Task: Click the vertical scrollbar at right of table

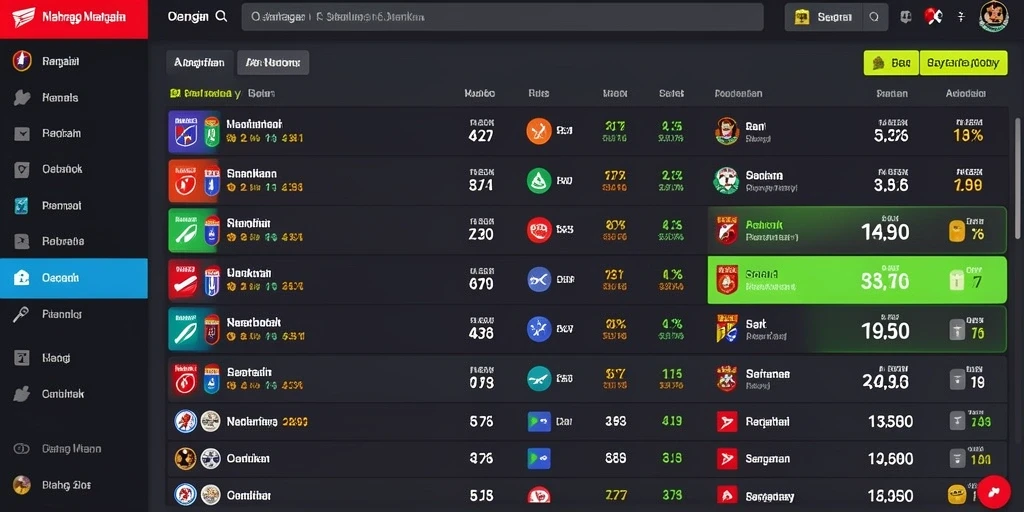Action: click(x=1016, y=178)
